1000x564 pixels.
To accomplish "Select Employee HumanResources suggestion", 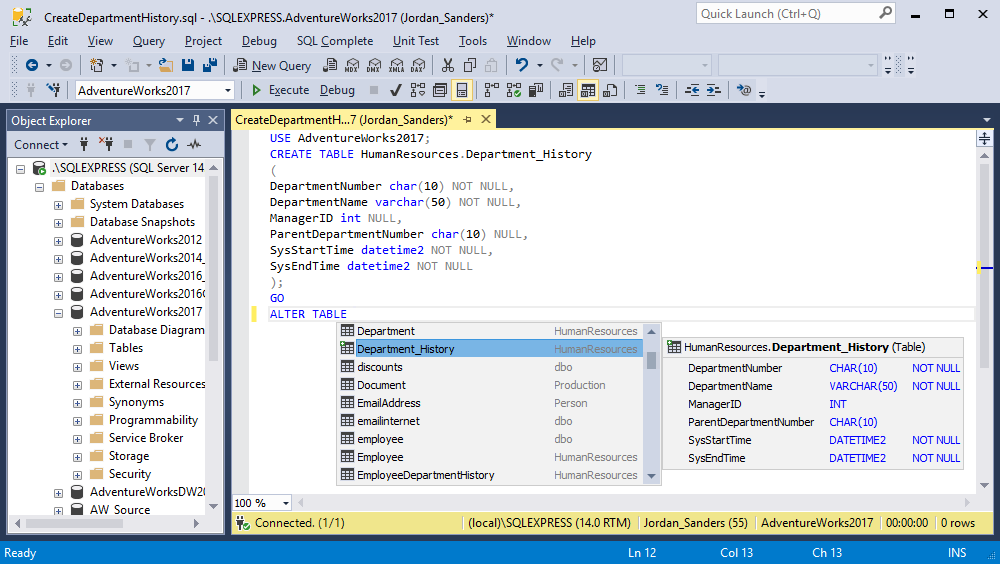I will click(x=490, y=457).
